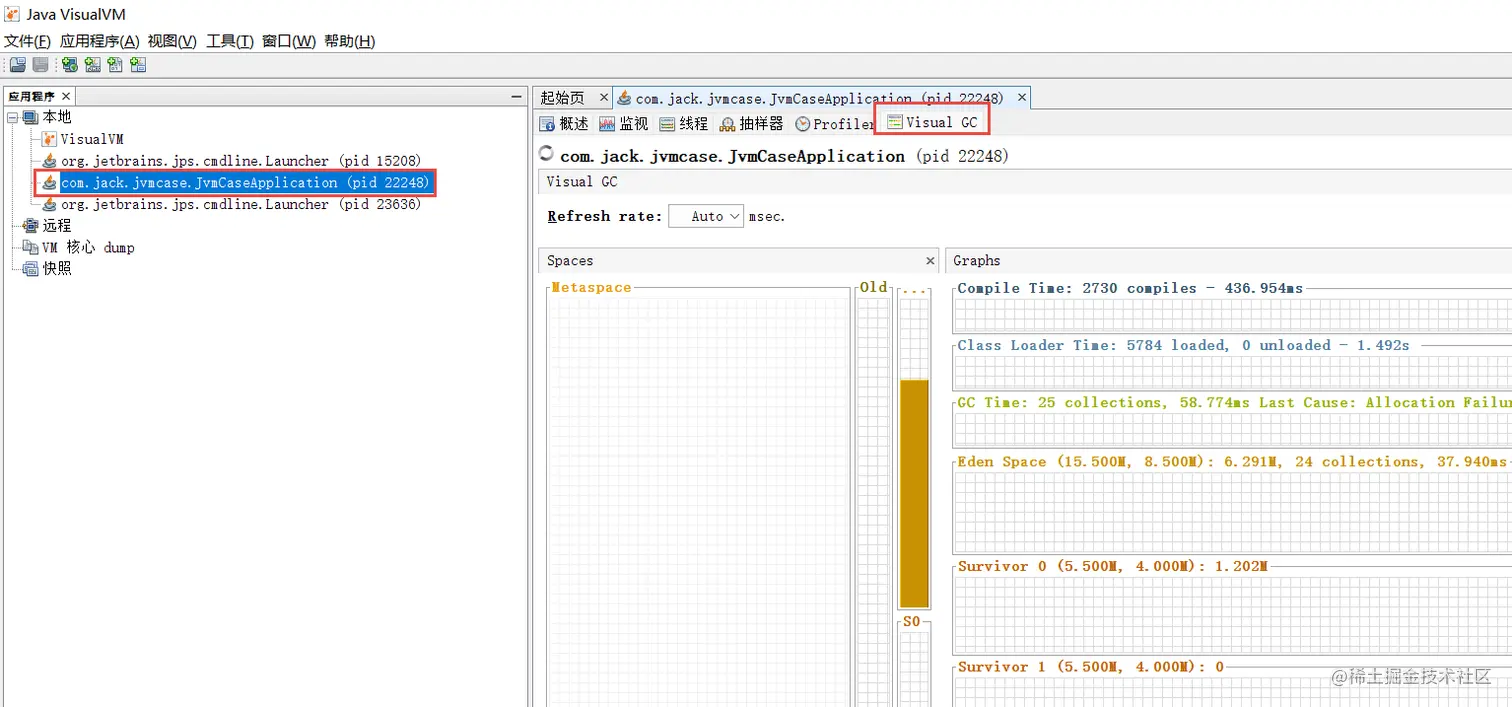The height and width of the screenshot is (707, 1512).
Task: Open the Refresh rate Auto dropdown
Action: point(706,216)
